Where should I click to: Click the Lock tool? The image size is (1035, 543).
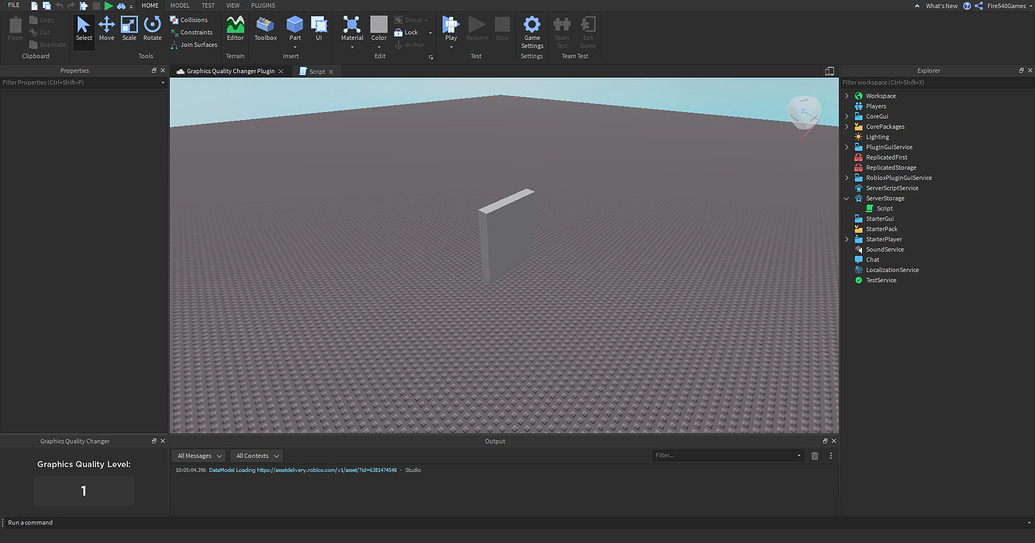click(x=407, y=32)
